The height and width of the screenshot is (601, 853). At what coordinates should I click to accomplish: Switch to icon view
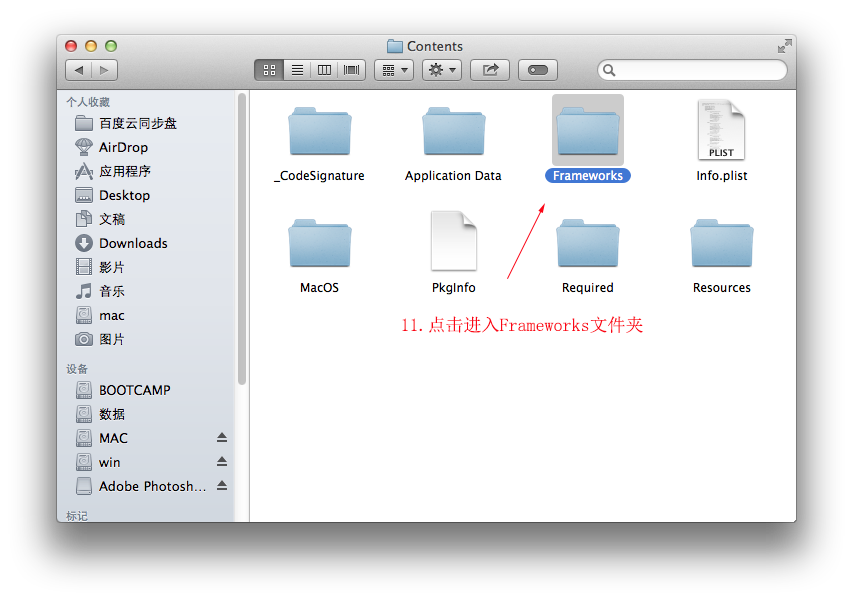click(x=269, y=70)
